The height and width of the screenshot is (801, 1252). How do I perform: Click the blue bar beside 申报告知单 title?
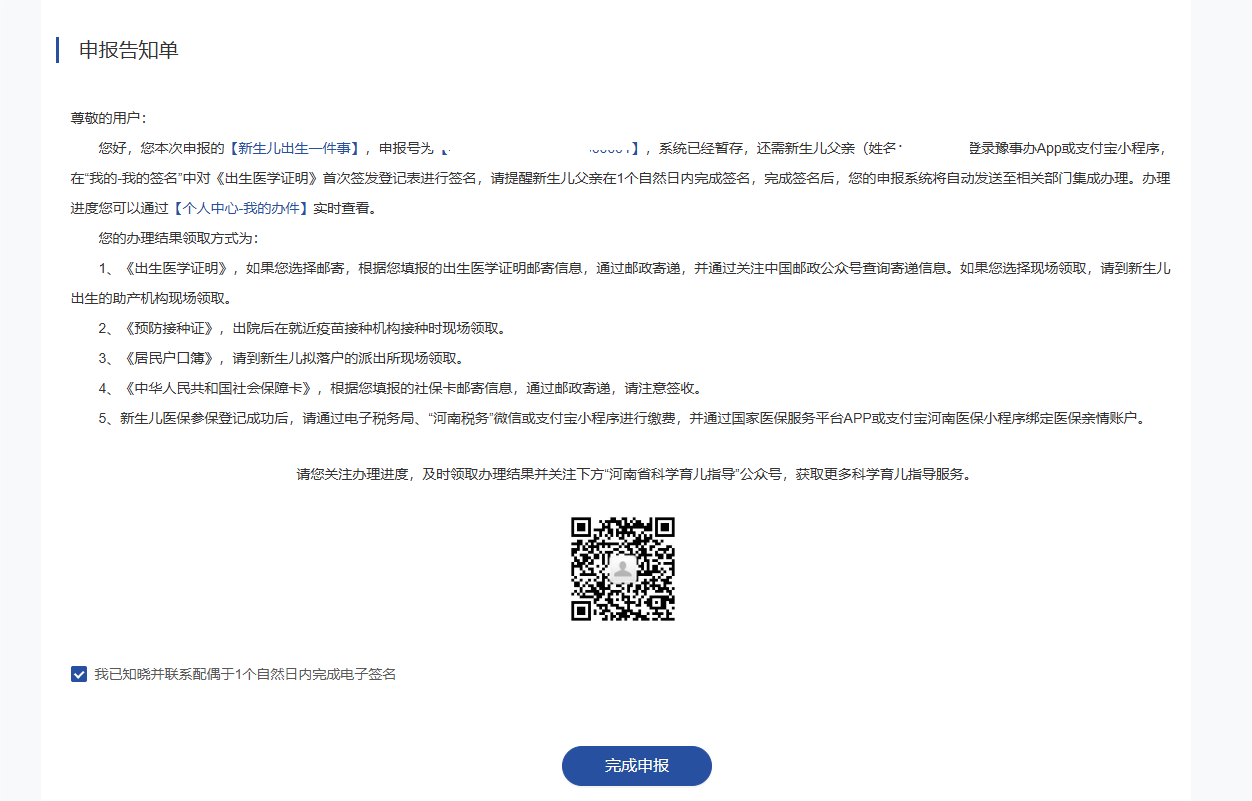[x=58, y=50]
